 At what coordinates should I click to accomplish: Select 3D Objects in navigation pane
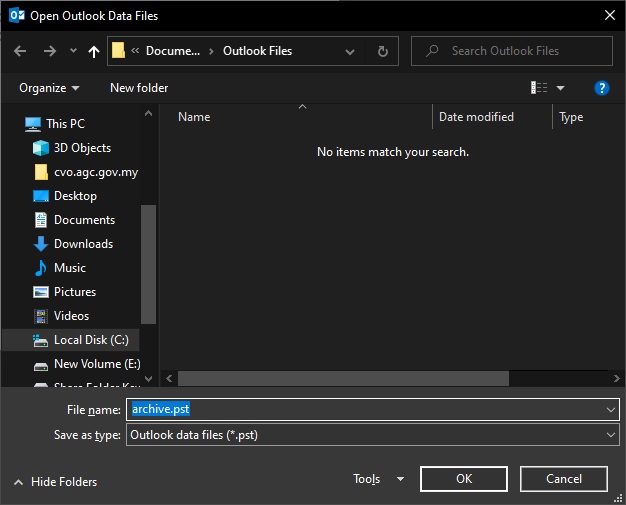pos(82,148)
